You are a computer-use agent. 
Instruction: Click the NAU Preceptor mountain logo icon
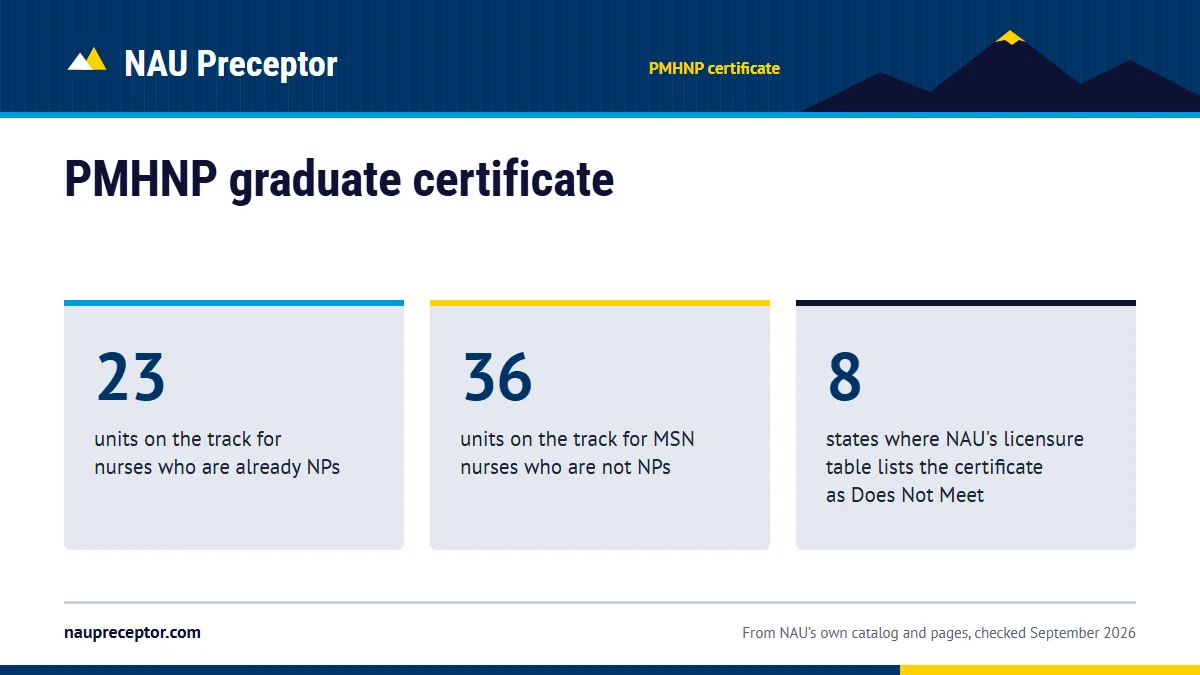point(87,59)
